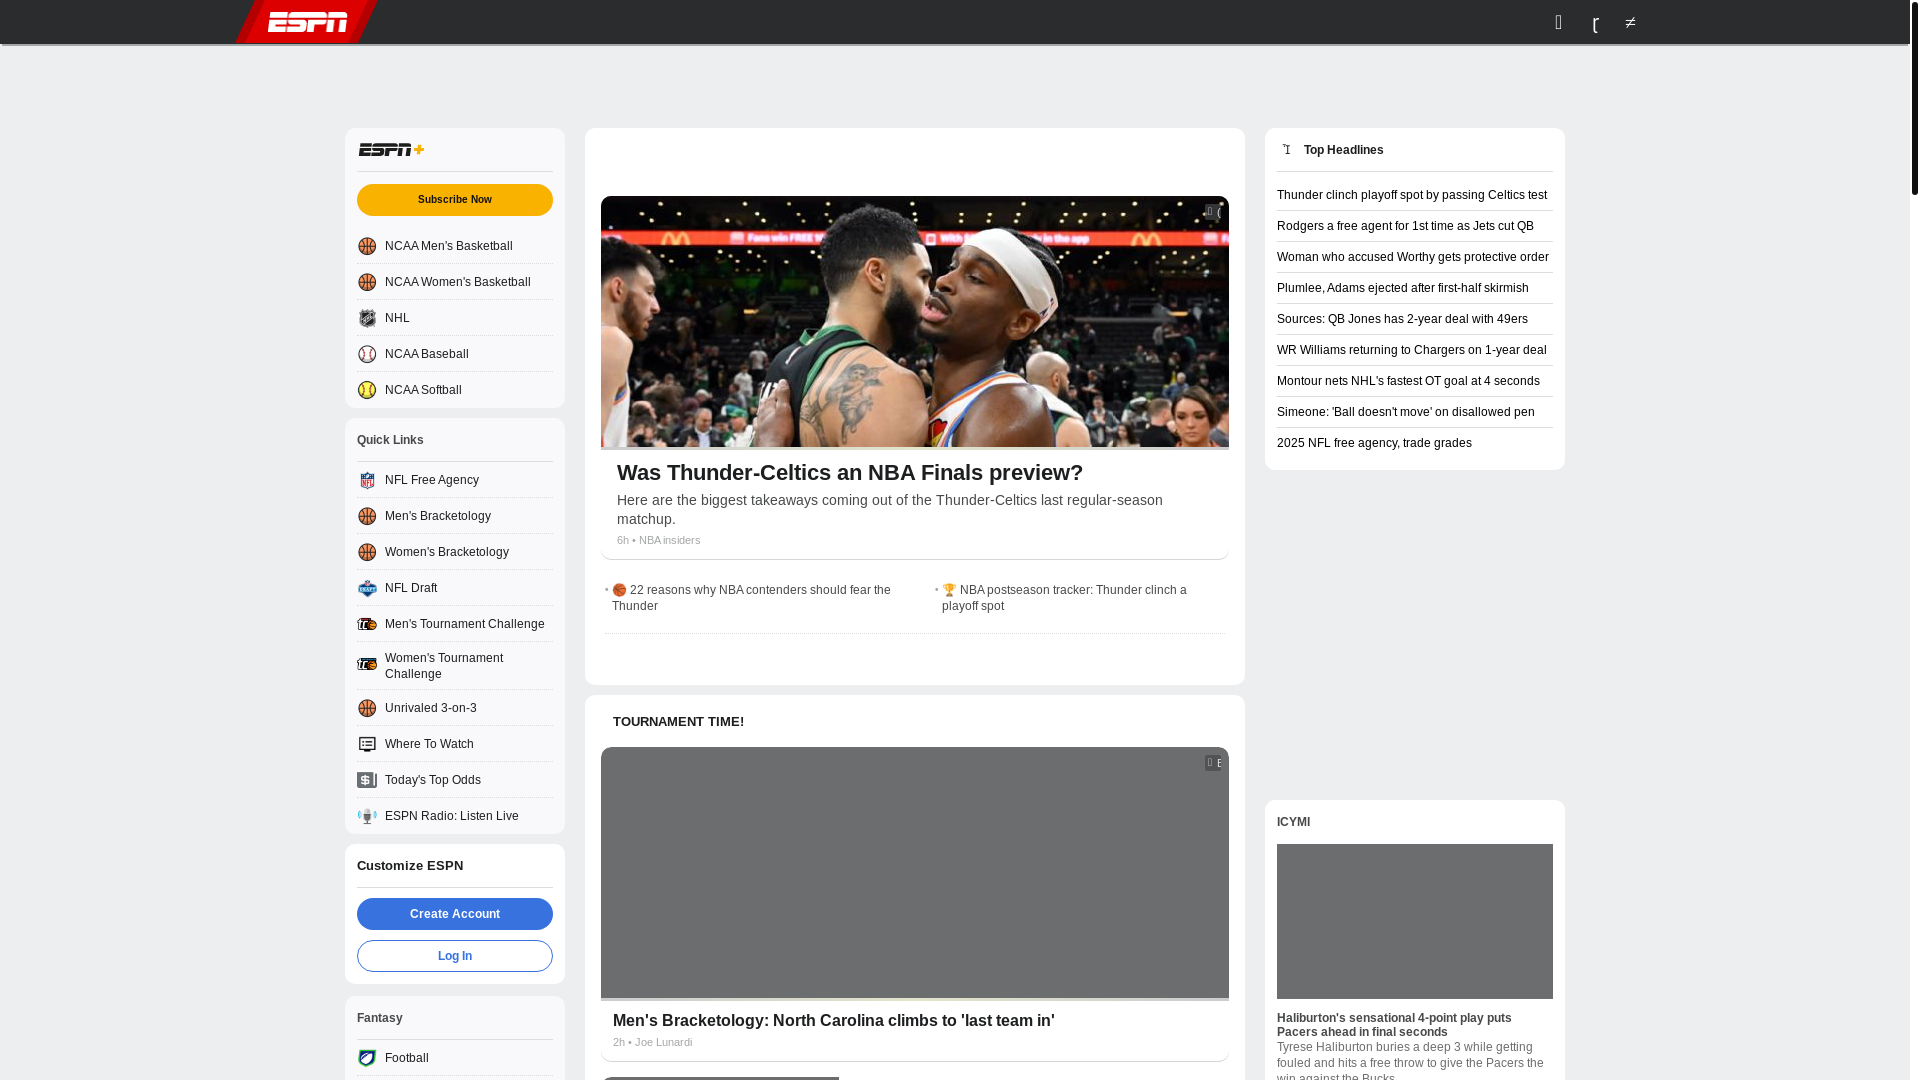Open 'Was Thunder-Celtics an NBA Finals preview?' headline
Viewport: 1920px width, 1080px height.
[850, 473]
